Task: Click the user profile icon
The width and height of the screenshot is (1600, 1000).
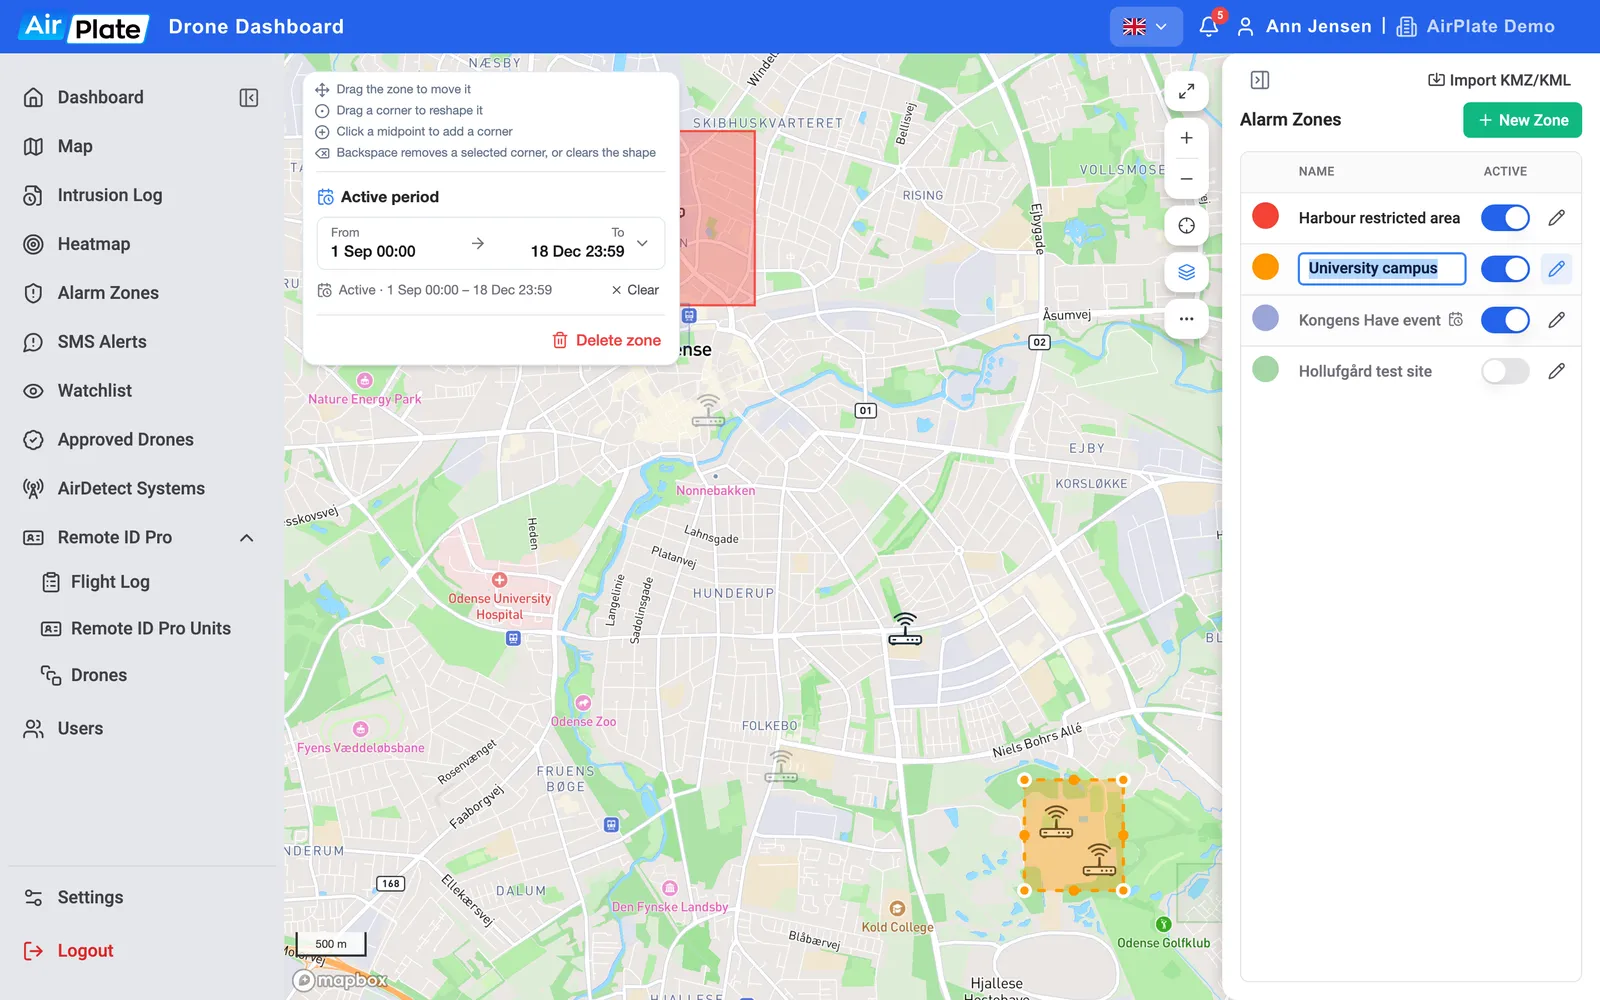Action: [1245, 27]
